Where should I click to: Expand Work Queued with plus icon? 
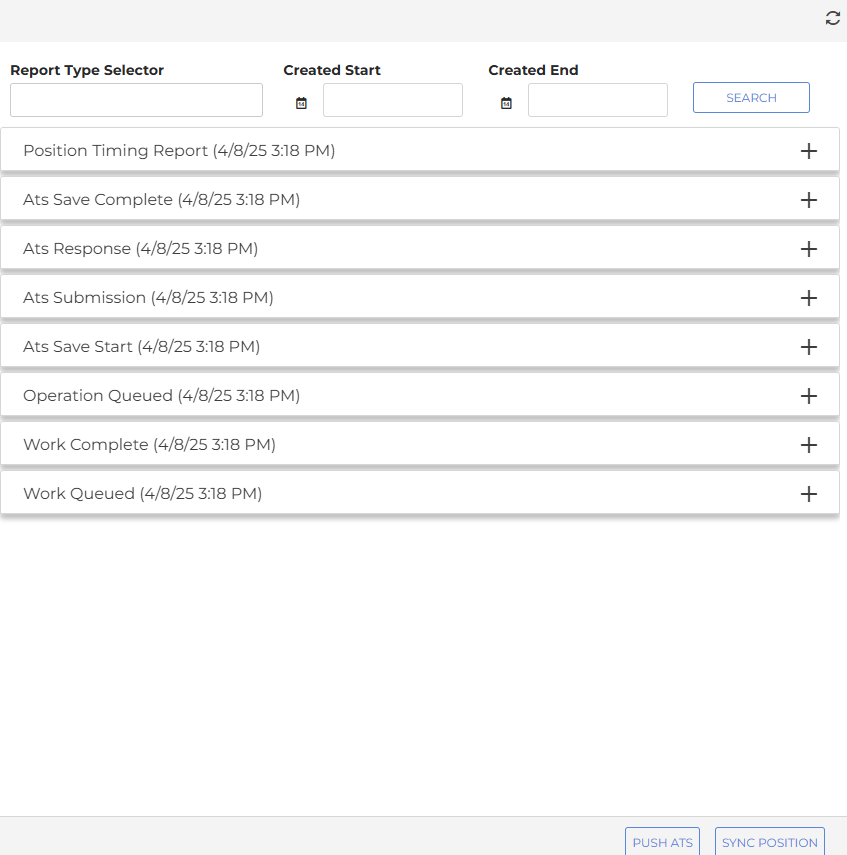point(808,494)
